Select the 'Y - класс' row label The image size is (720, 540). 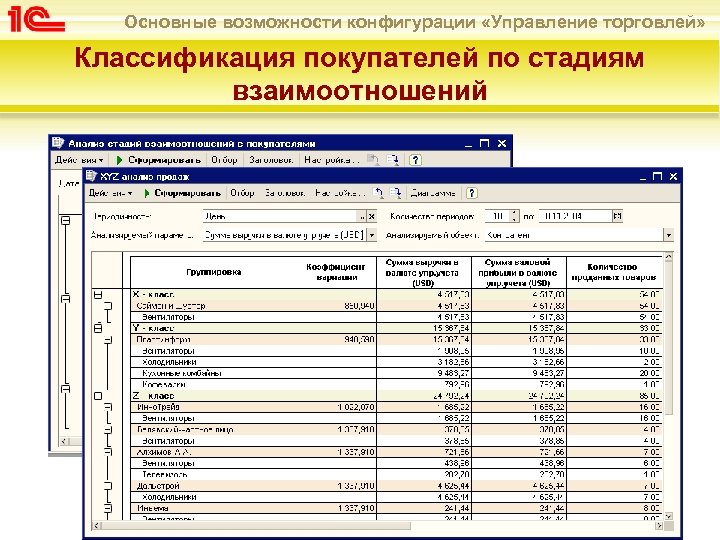153,328
